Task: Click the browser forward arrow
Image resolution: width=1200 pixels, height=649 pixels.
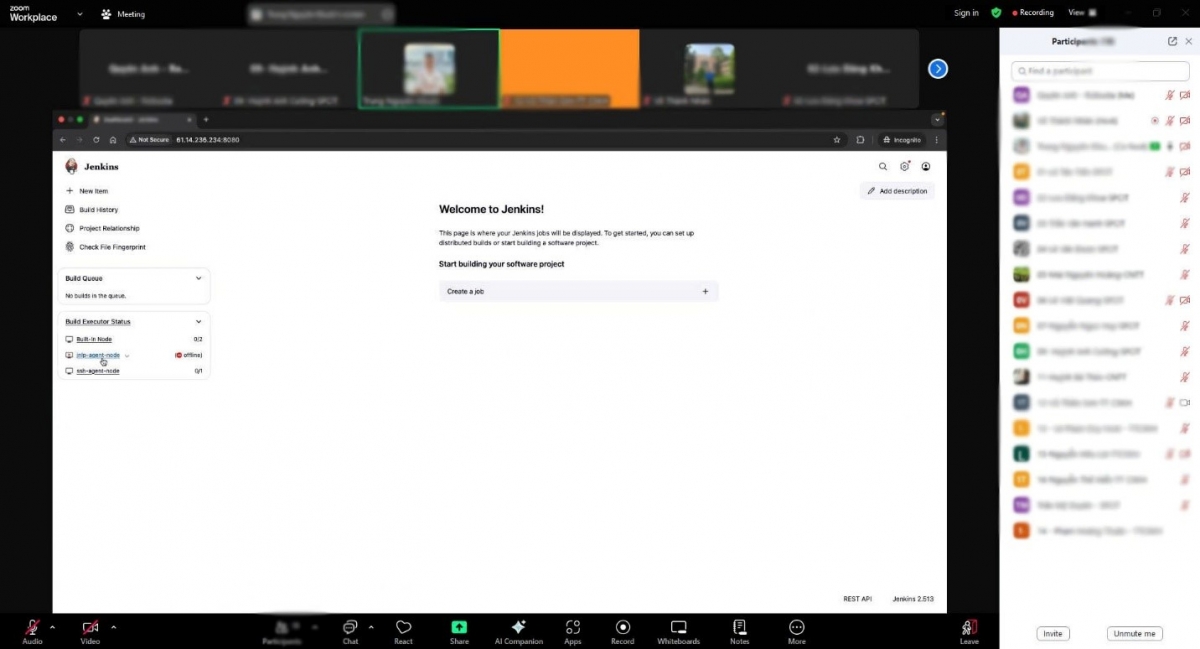Action: [79, 140]
